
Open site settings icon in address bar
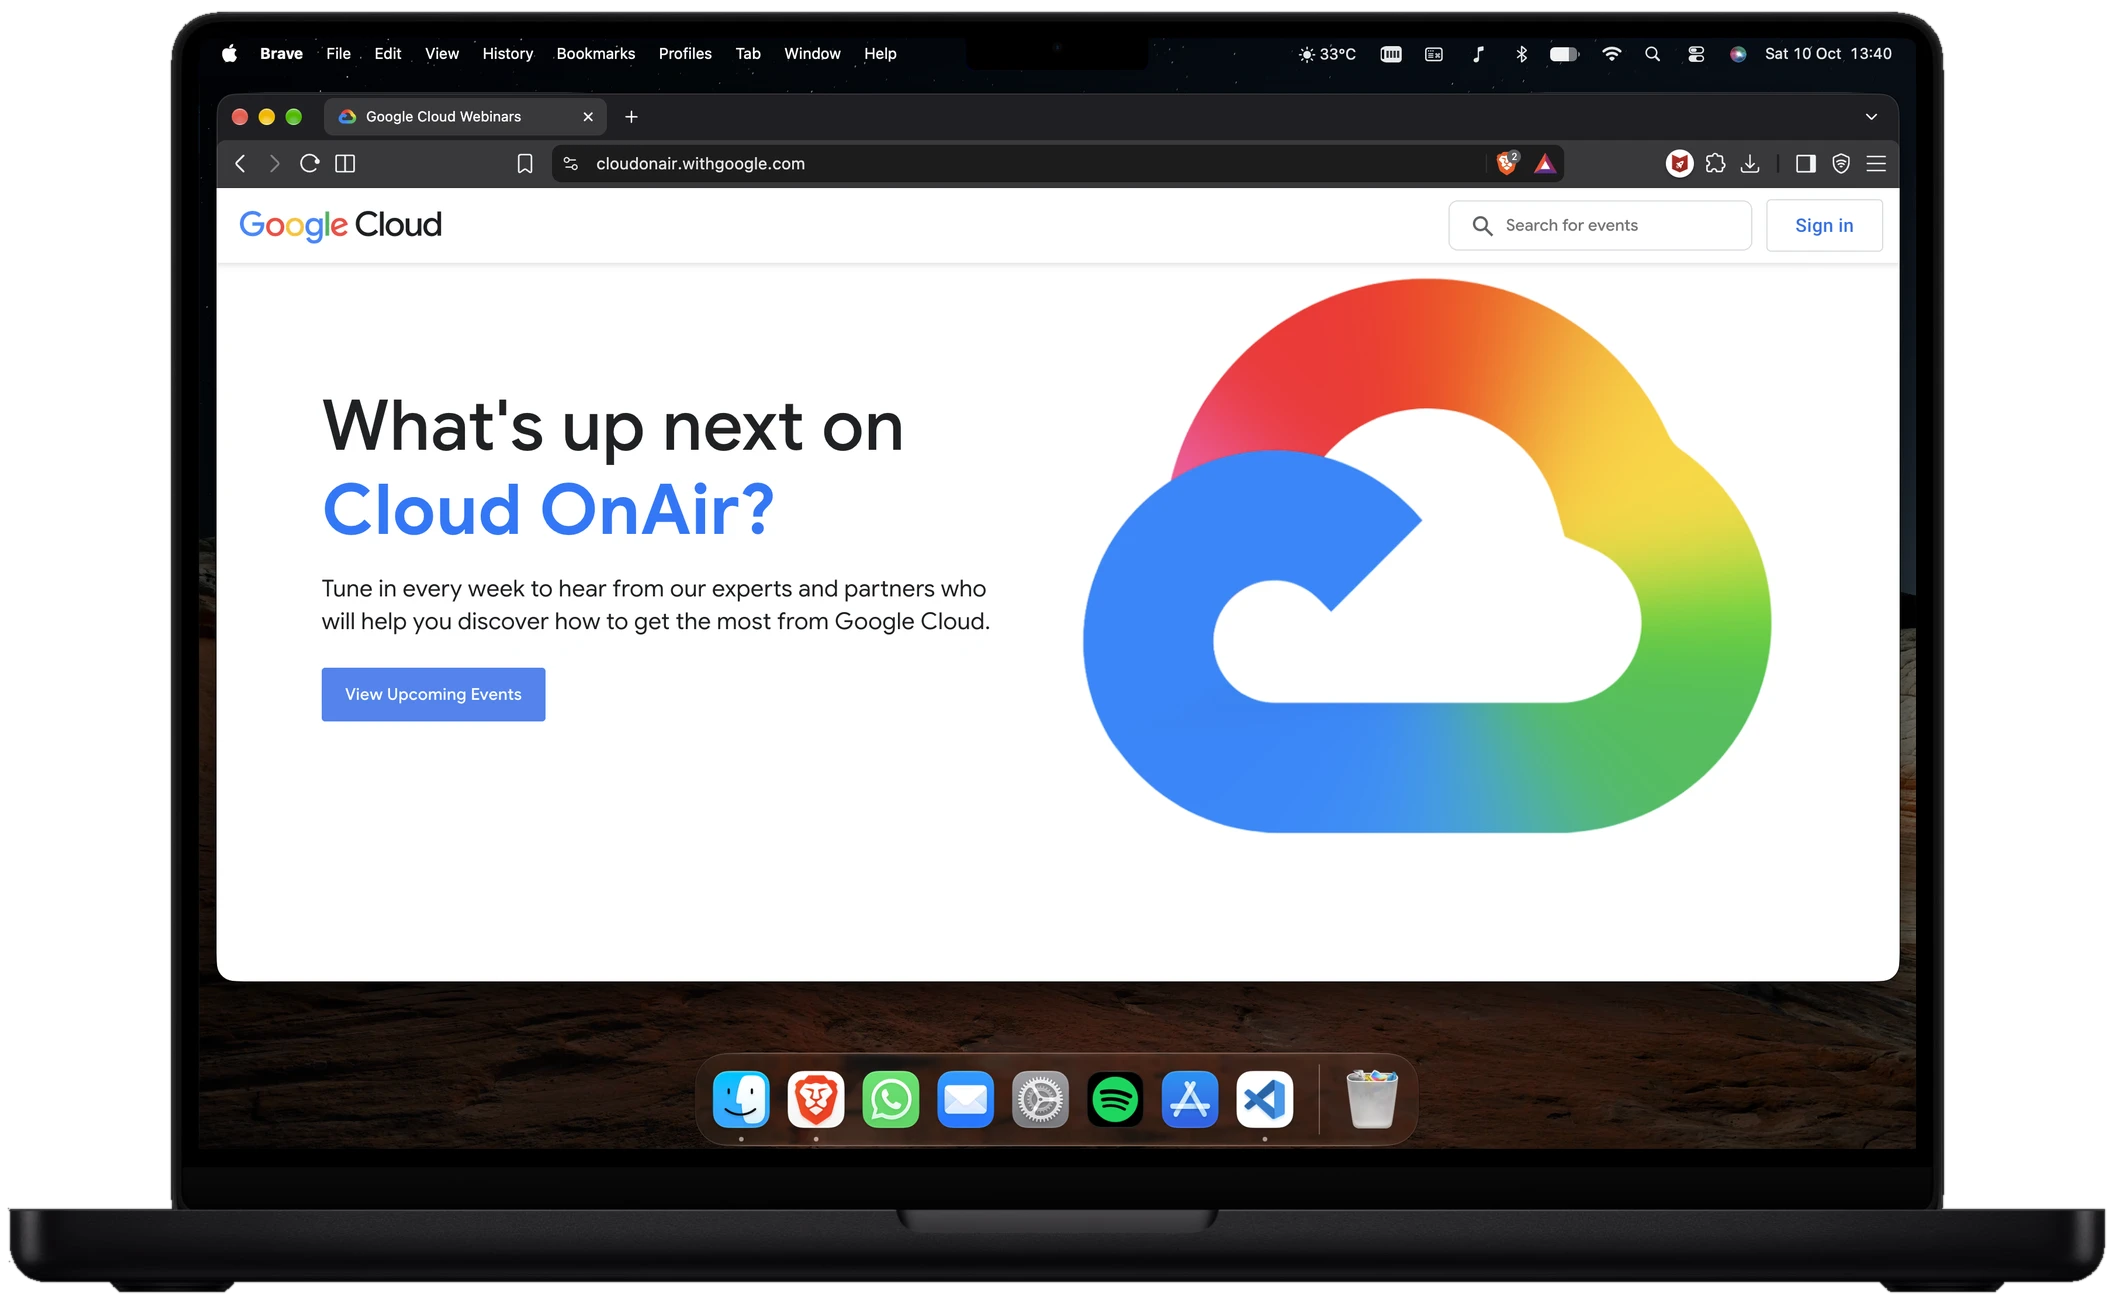(571, 164)
